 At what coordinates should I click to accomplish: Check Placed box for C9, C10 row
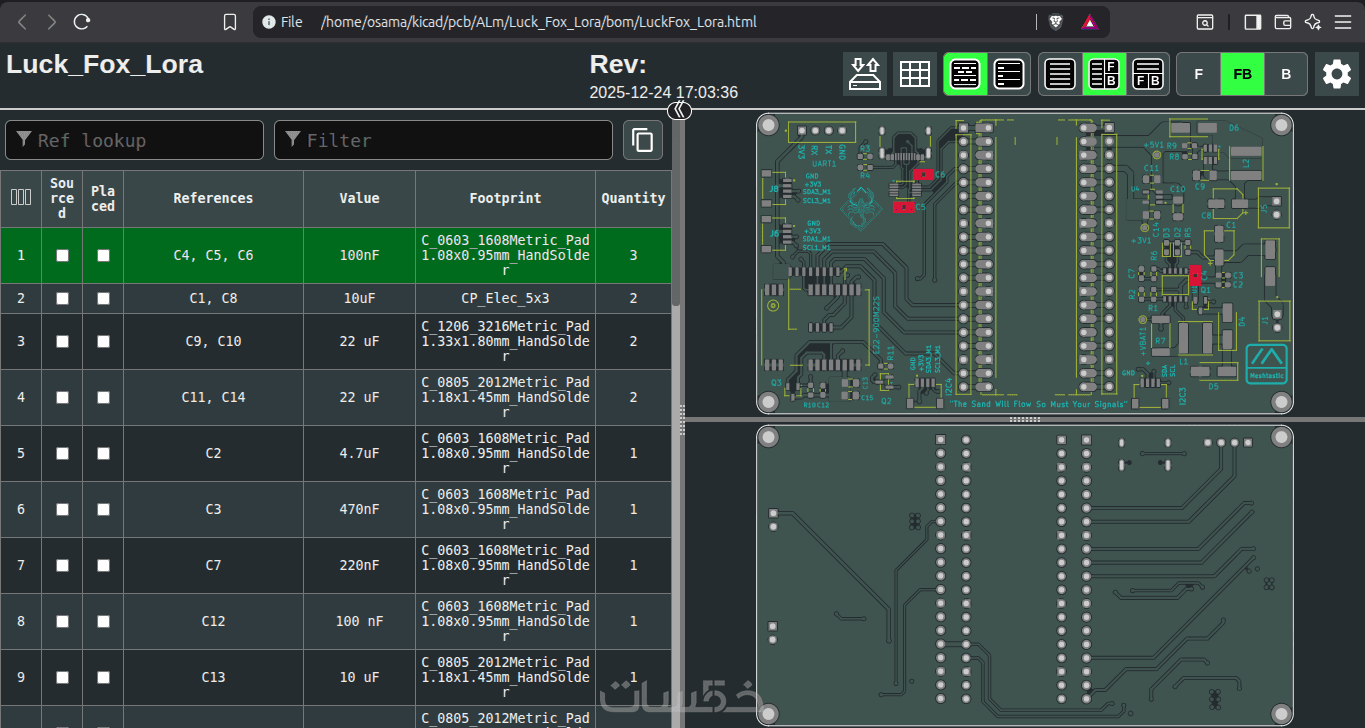point(103,342)
